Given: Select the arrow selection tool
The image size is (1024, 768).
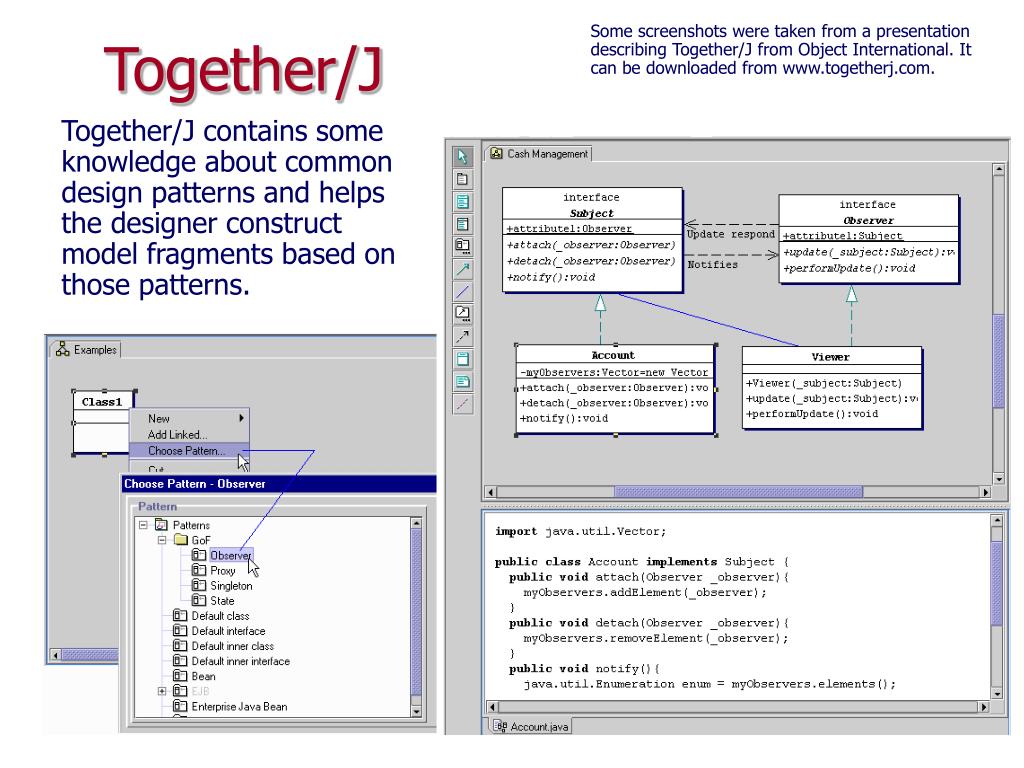Looking at the screenshot, I should tap(462, 157).
